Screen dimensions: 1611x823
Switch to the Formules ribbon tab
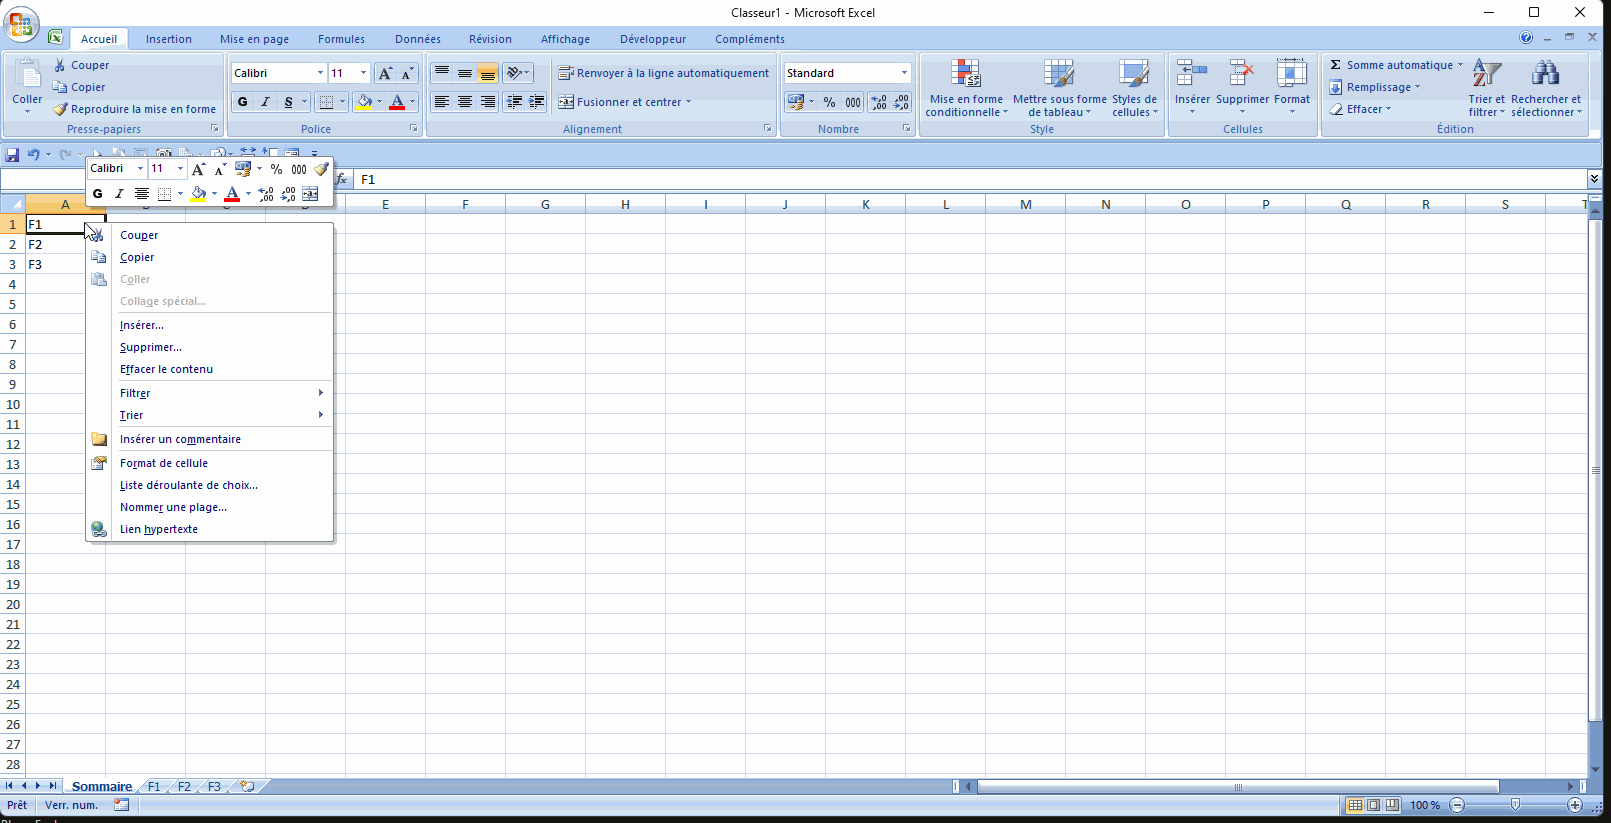coord(341,39)
